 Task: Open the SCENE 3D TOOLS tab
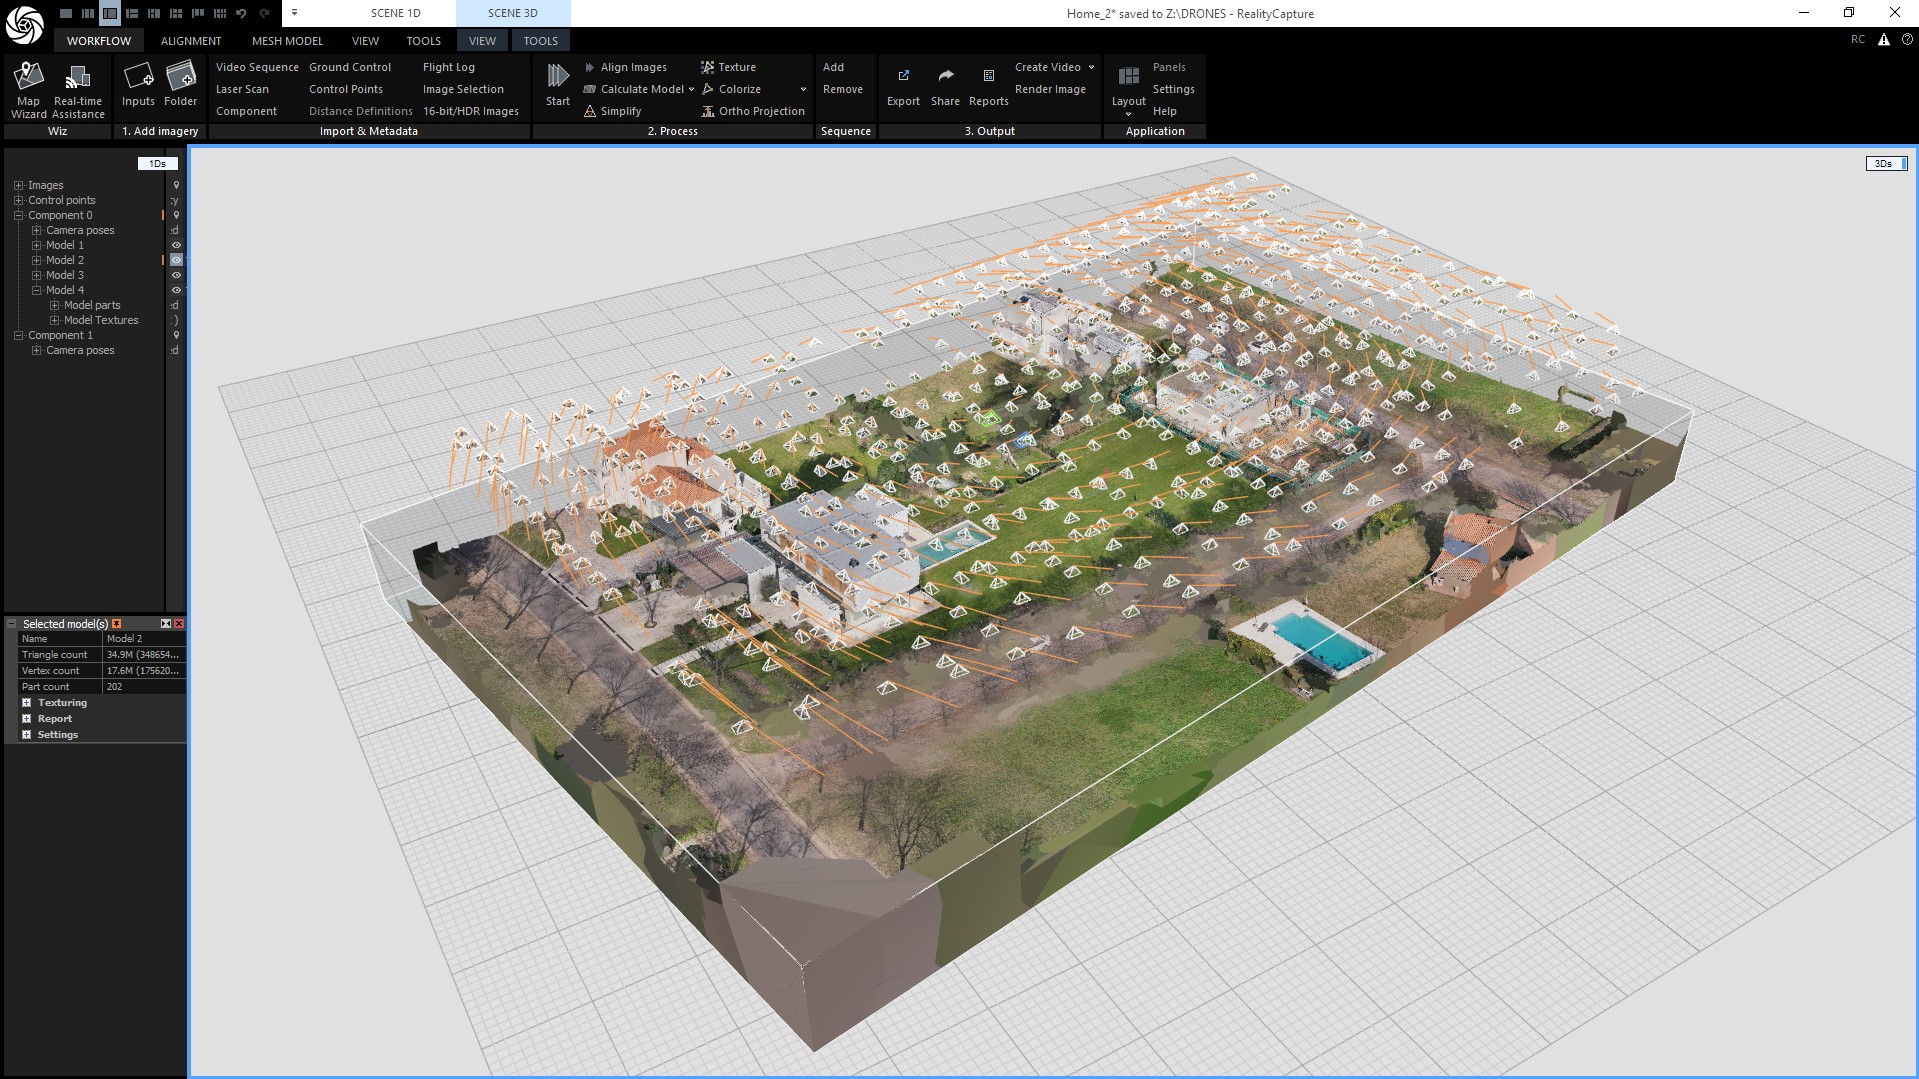click(541, 41)
